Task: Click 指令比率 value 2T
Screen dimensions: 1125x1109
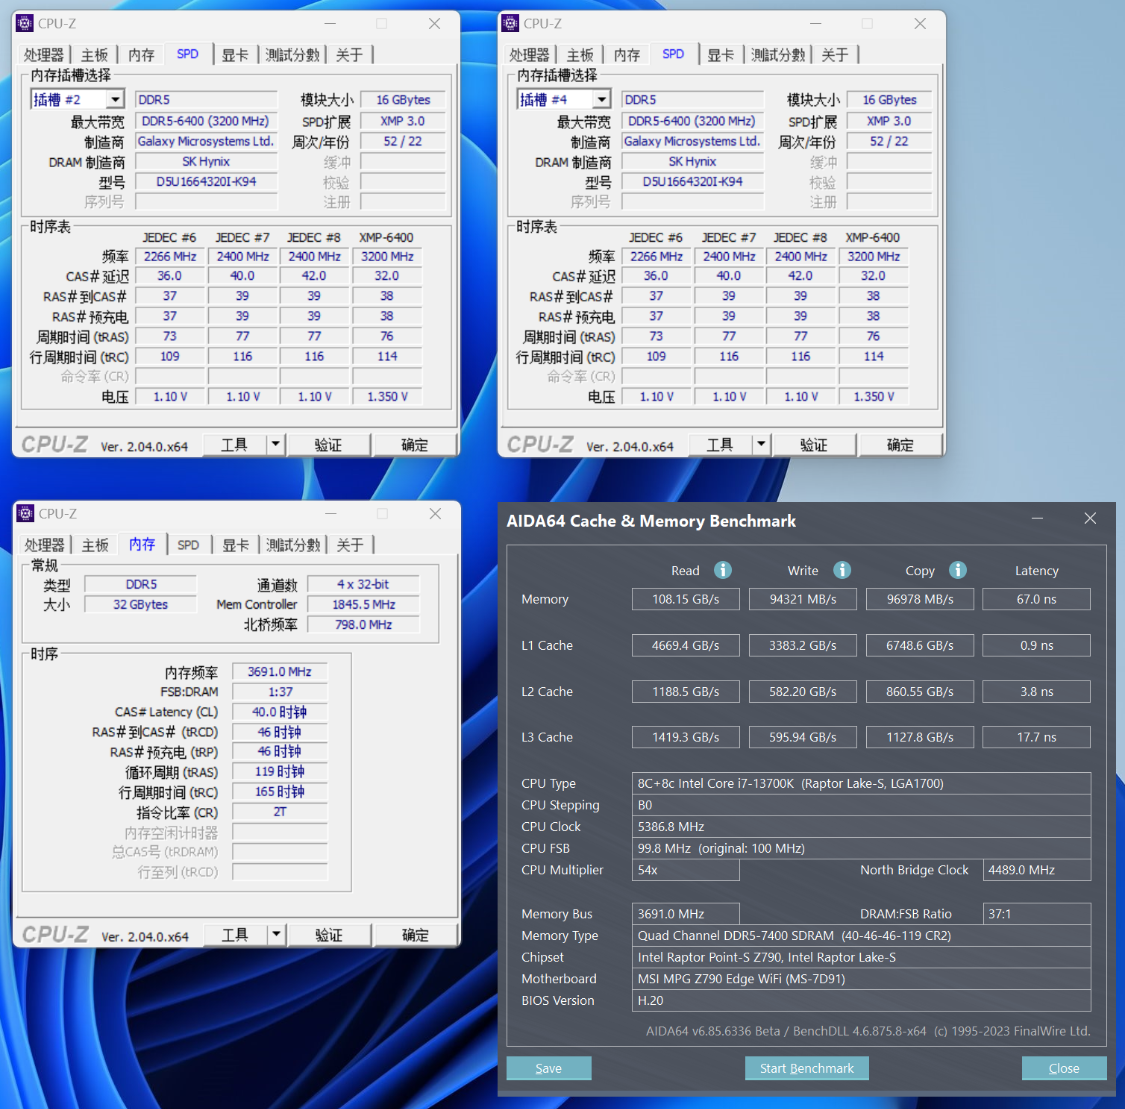Action: [x=280, y=812]
